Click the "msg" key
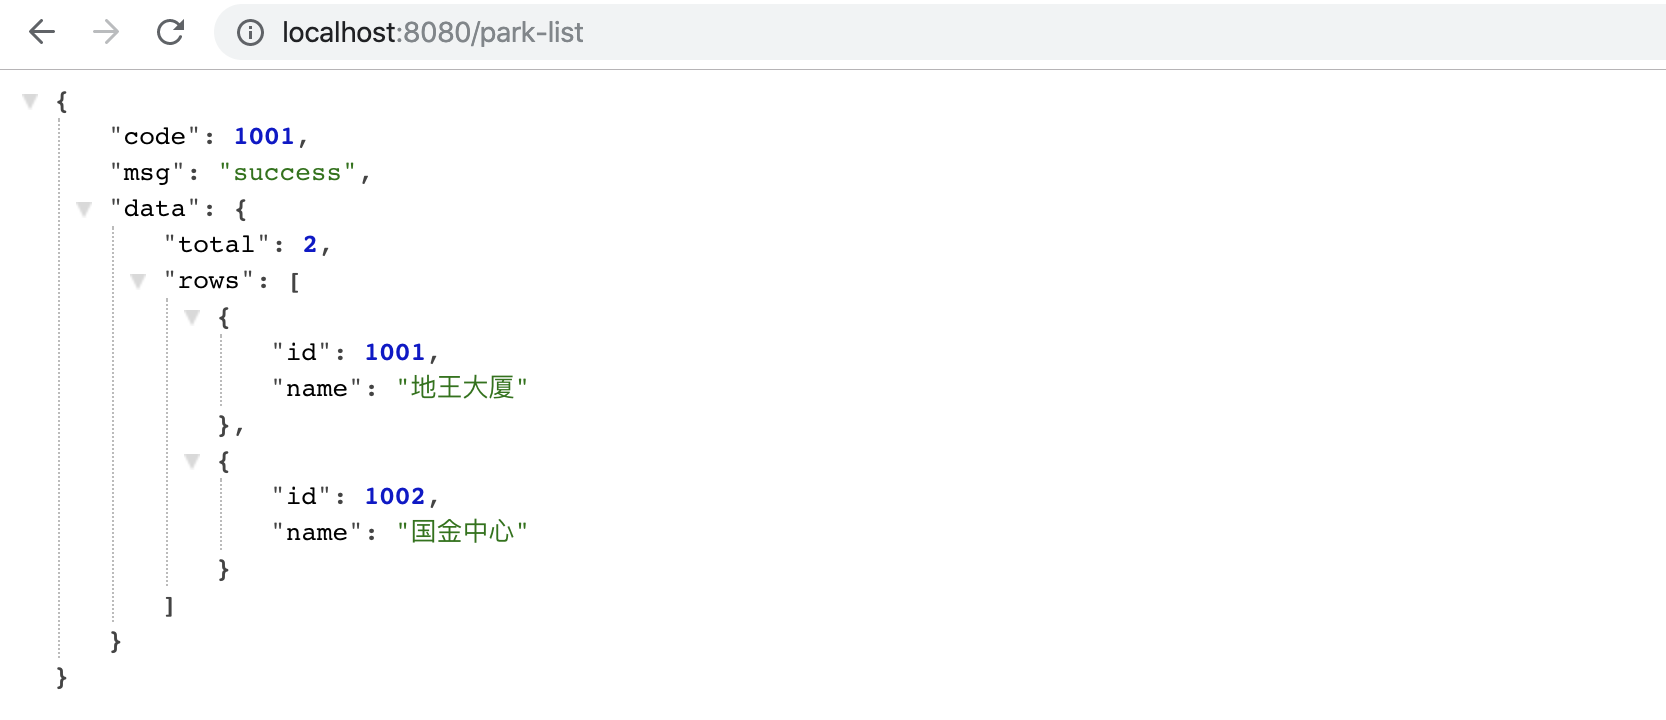Screen dimensions: 1666x720 pos(146,173)
